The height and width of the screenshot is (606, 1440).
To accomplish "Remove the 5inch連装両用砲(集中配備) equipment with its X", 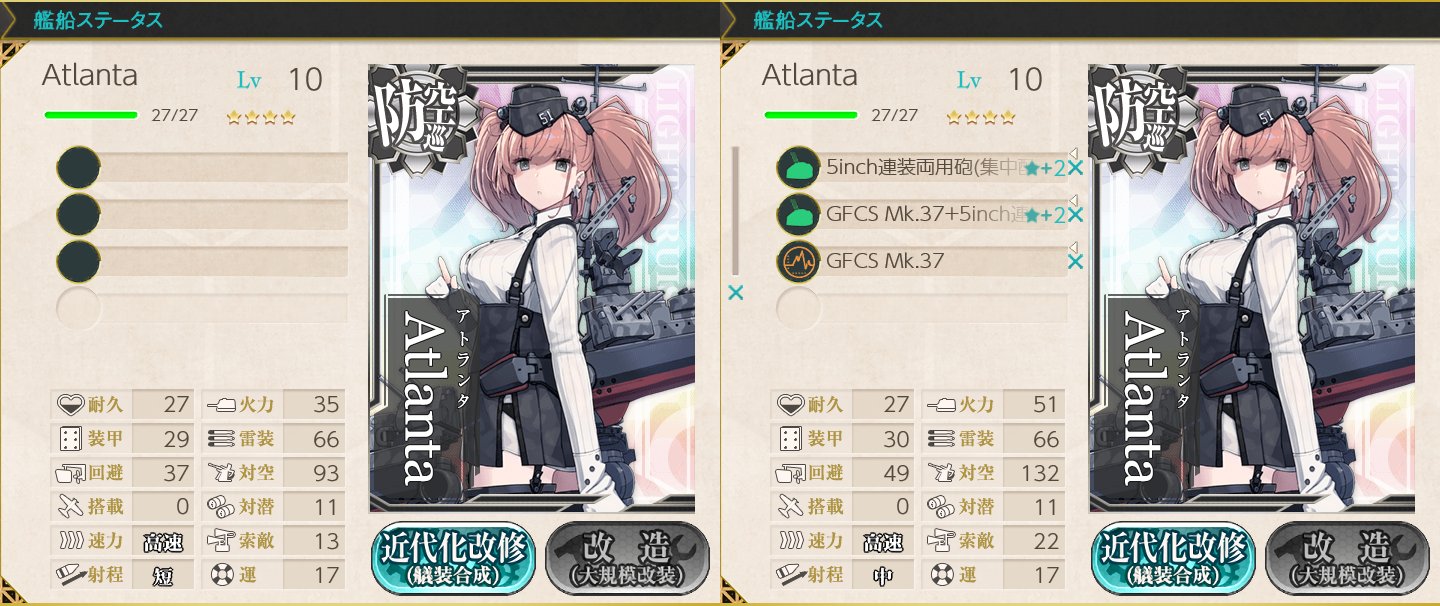I will tap(1076, 168).
